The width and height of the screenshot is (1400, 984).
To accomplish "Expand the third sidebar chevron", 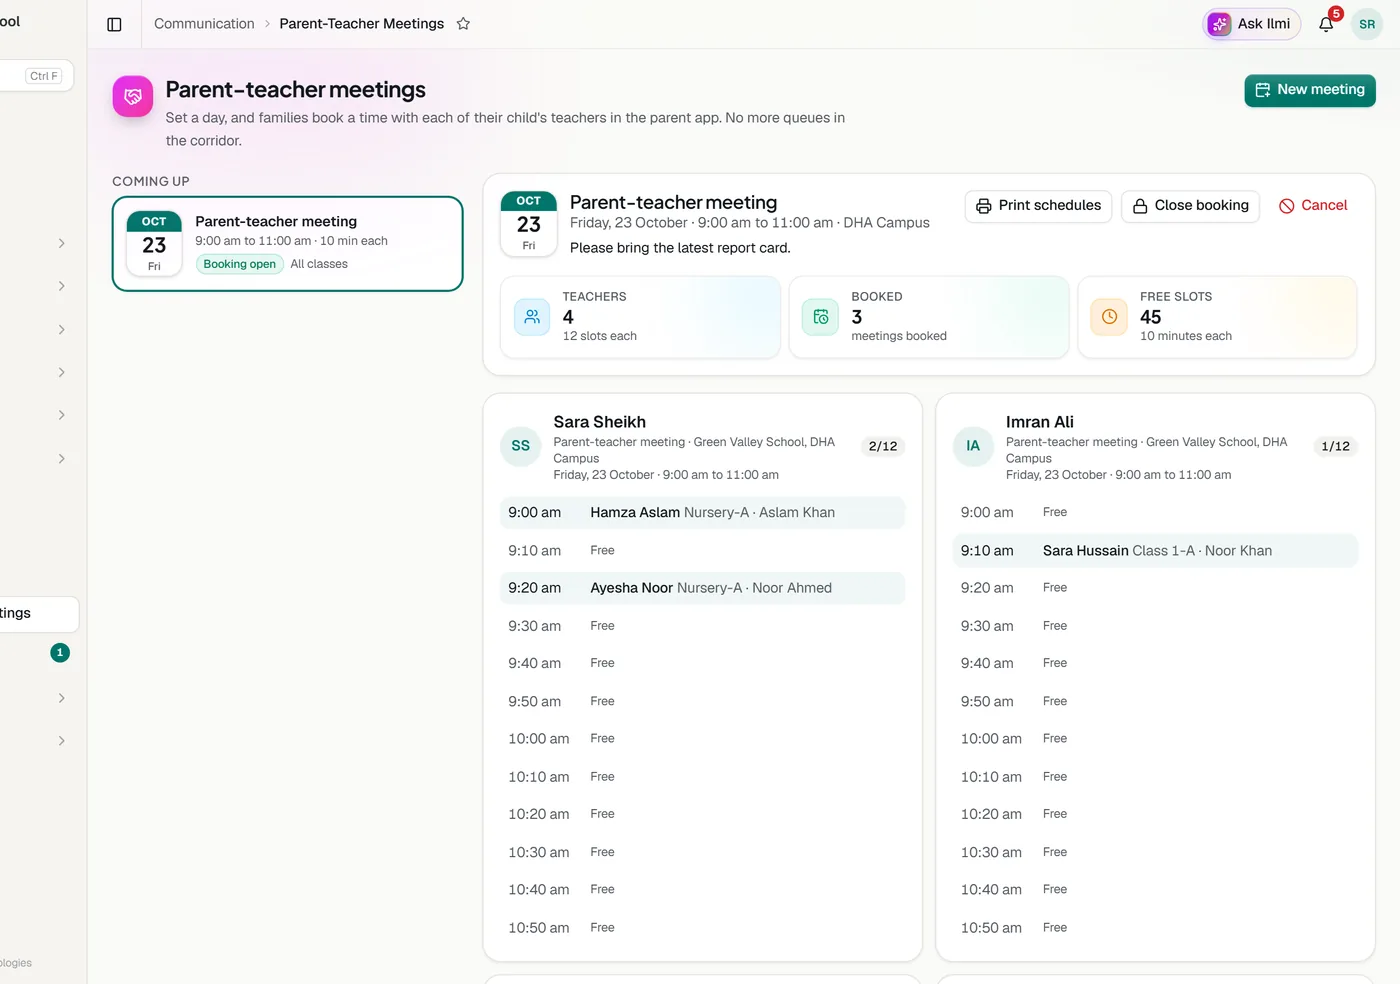I will 62,330.
